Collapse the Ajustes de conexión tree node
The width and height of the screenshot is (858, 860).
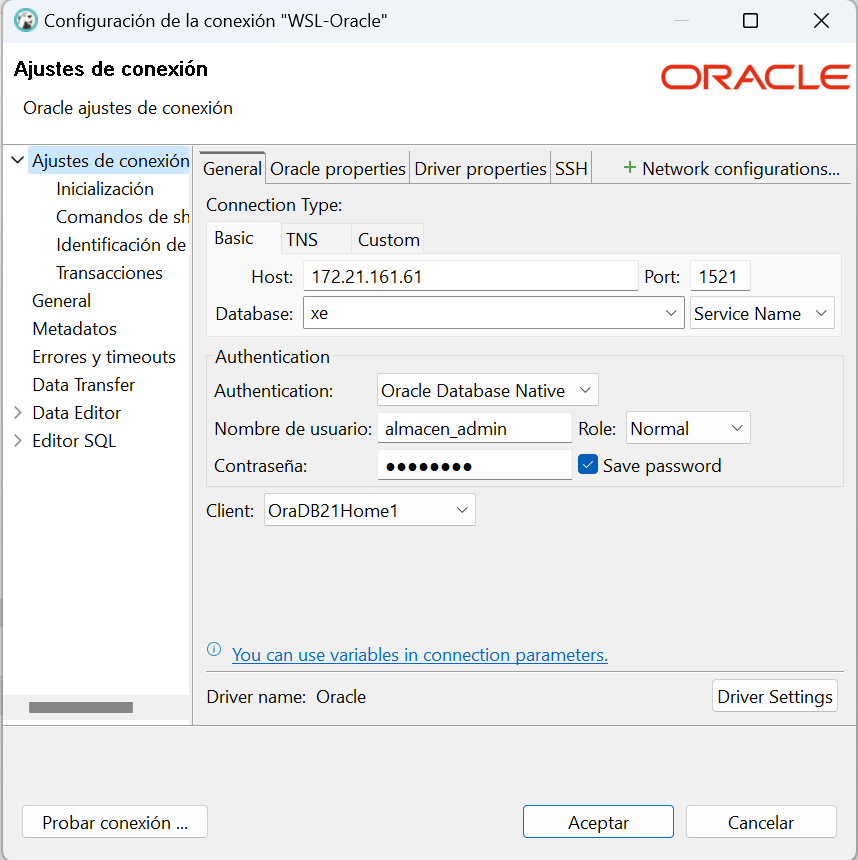(x=18, y=160)
